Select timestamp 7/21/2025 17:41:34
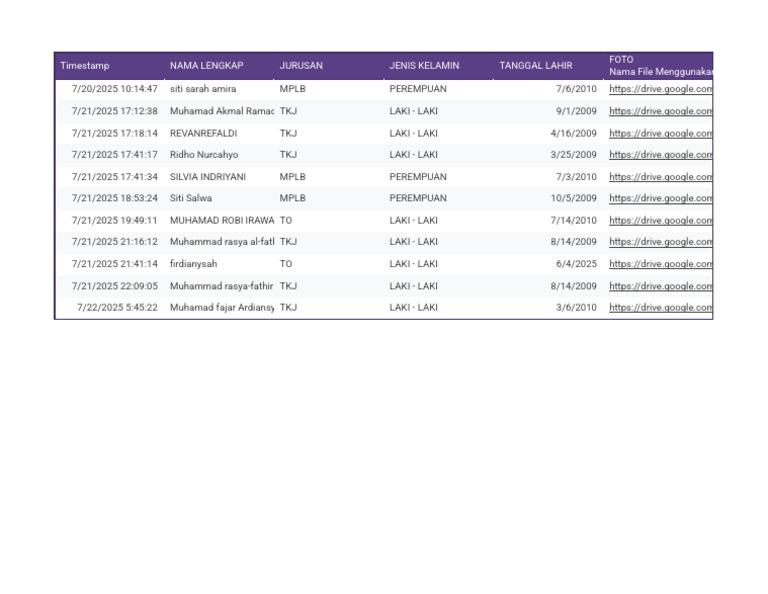 (x=115, y=177)
